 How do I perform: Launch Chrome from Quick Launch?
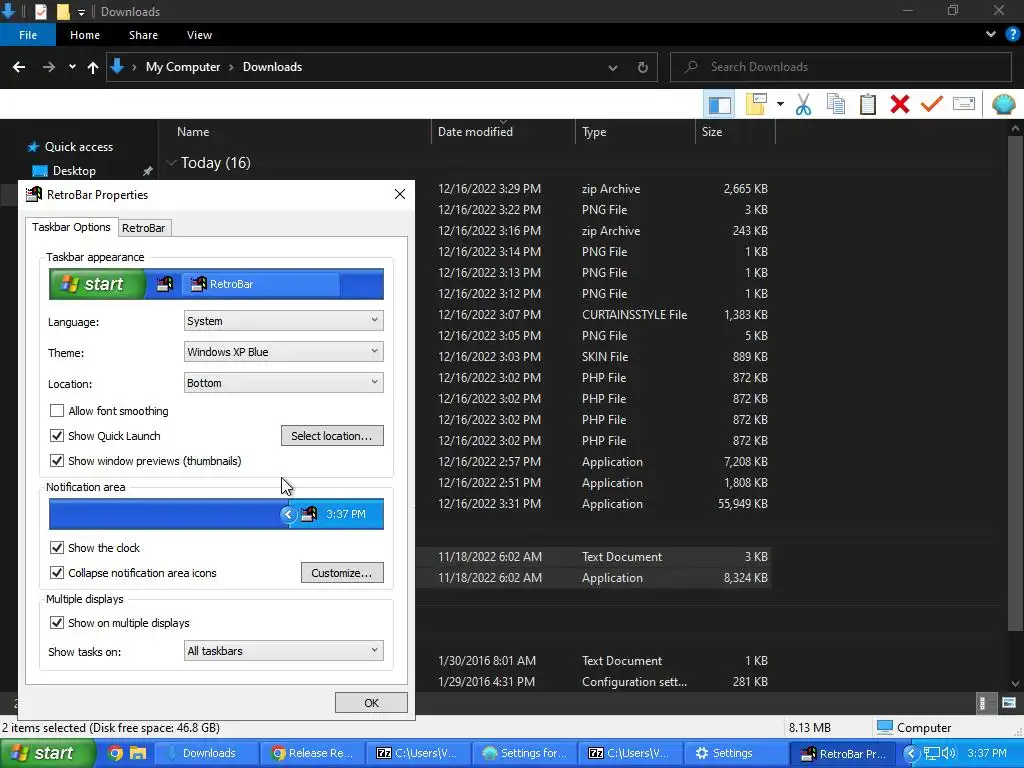[115, 753]
